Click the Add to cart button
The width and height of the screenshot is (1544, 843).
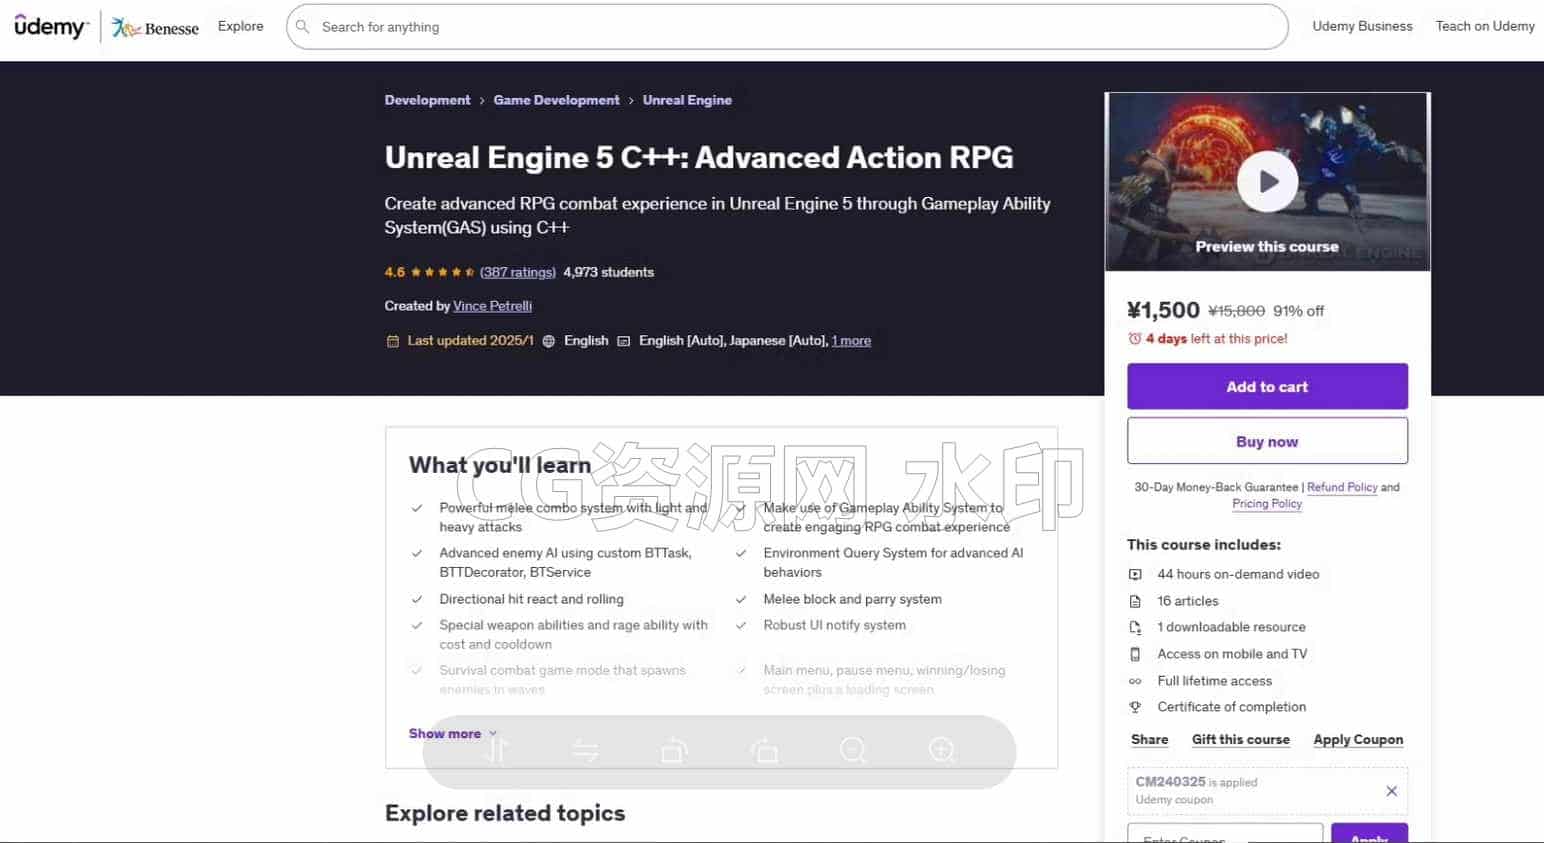point(1267,387)
